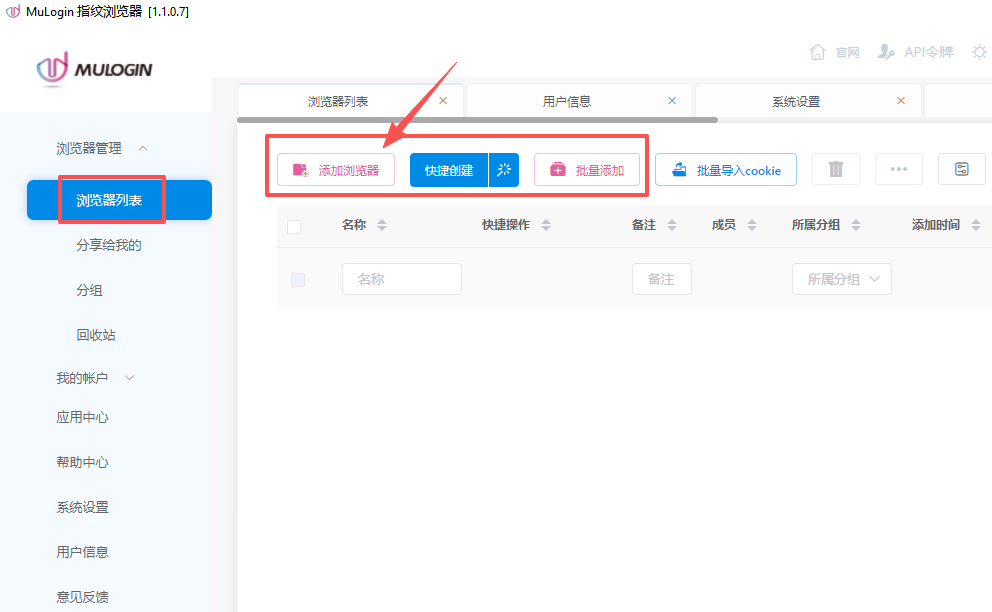The image size is (992, 612).
Task: Click the 添加浏览器 button
Action: pos(336,170)
